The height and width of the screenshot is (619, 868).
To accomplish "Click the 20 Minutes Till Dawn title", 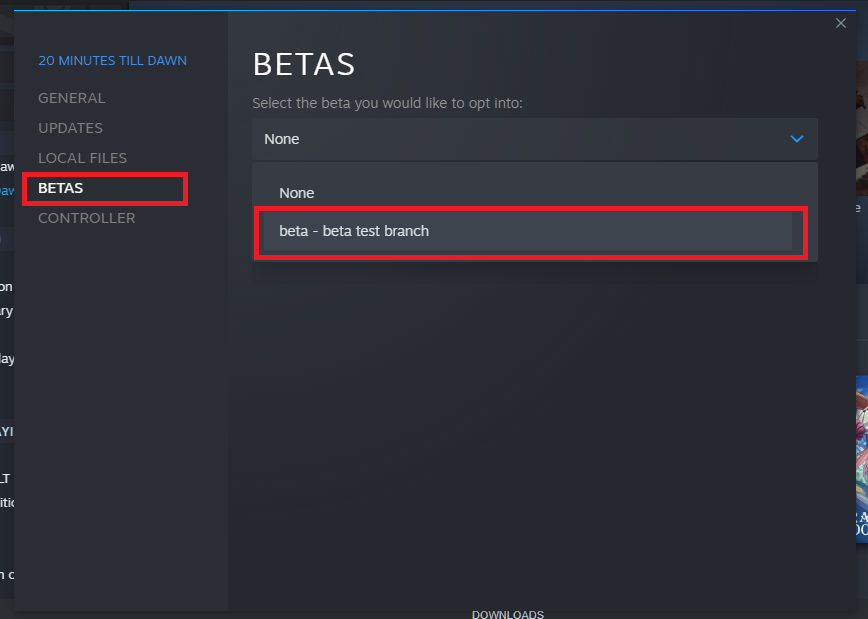I will point(112,60).
